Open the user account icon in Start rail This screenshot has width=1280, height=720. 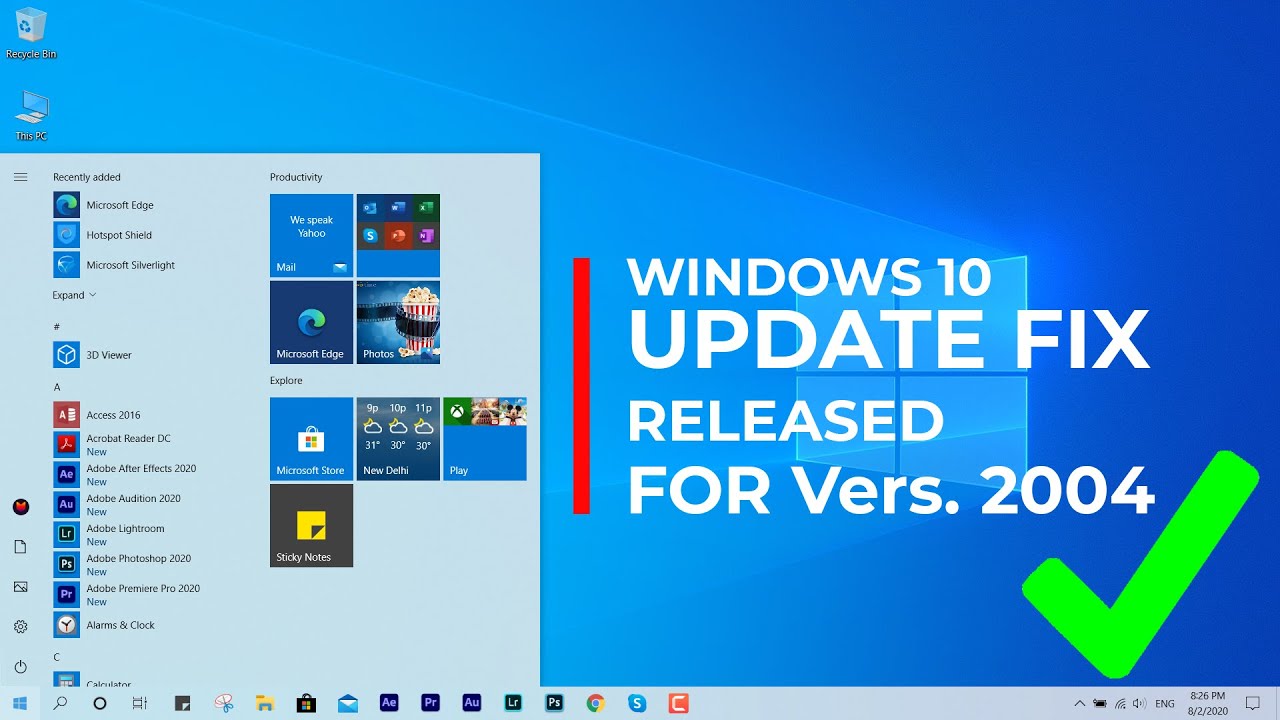tap(20, 507)
